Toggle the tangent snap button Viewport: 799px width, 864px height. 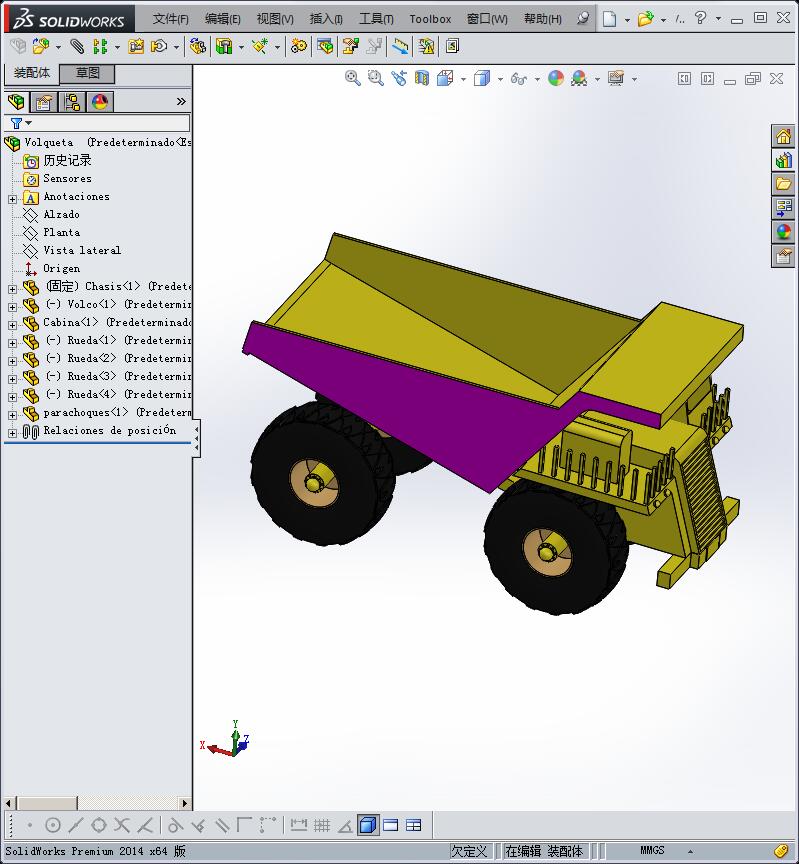coord(175,825)
